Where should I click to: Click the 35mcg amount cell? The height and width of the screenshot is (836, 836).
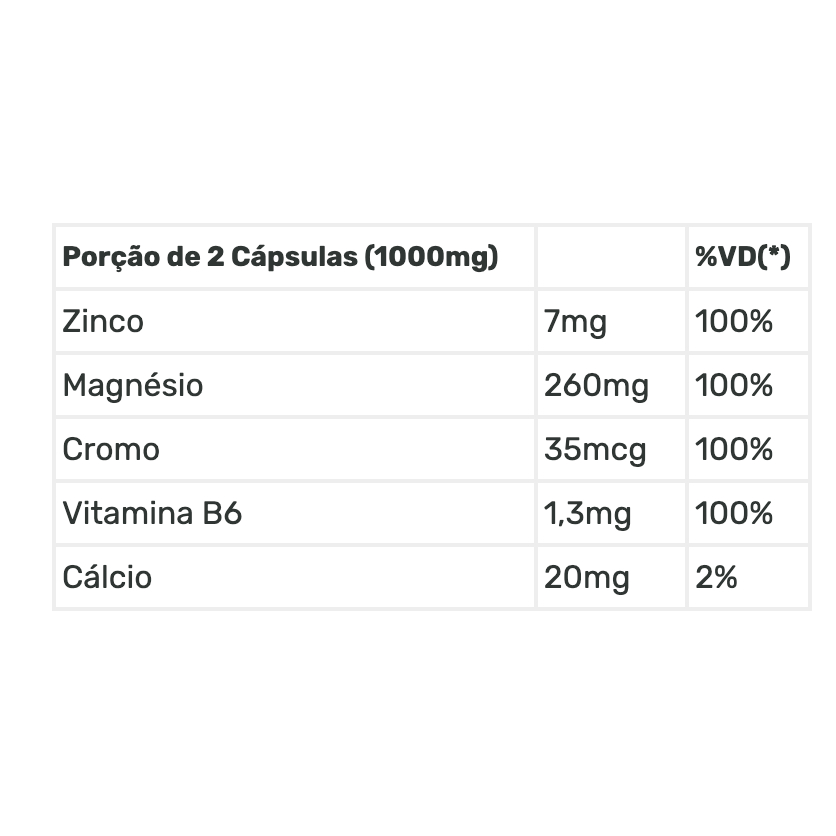(x=595, y=449)
